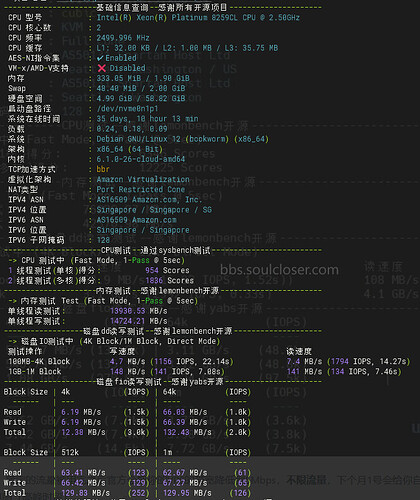Click the fio 512k Read value '63.41 MB/s'
420x500 pixels.
pyautogui.click(x=83, y=473)
